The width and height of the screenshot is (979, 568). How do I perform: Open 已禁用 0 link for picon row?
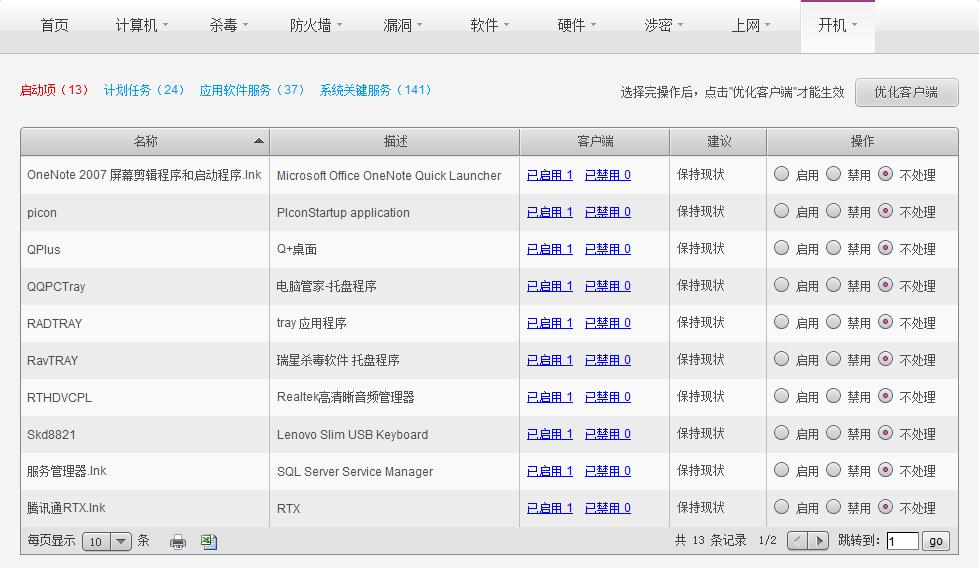tap(608, 212)
